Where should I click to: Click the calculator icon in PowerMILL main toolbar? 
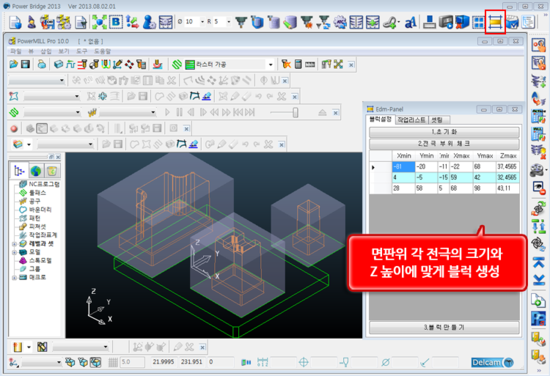tap(298, 64)
